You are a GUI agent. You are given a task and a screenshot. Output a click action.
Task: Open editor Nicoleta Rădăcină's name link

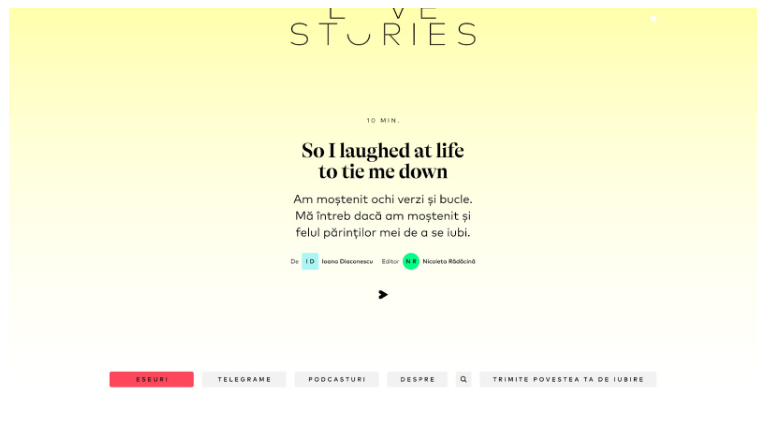tap(449, 262)
